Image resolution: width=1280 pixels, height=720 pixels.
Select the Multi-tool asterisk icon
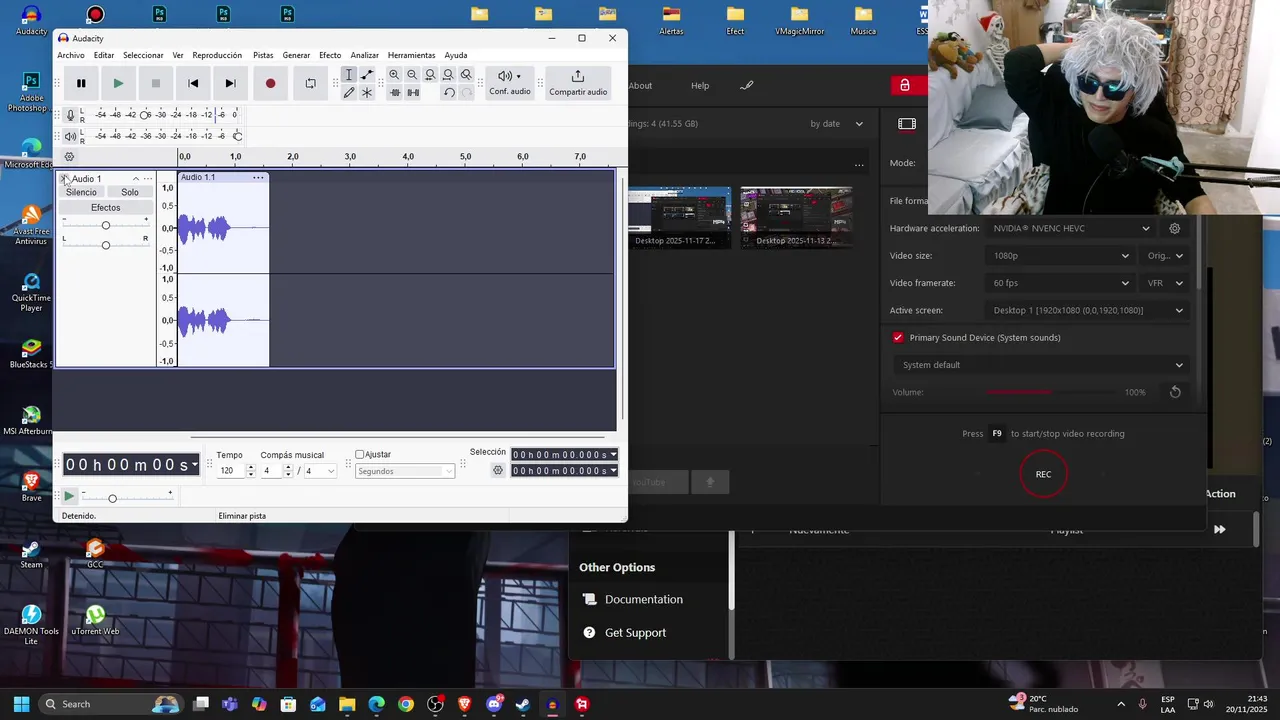point(367,92)
